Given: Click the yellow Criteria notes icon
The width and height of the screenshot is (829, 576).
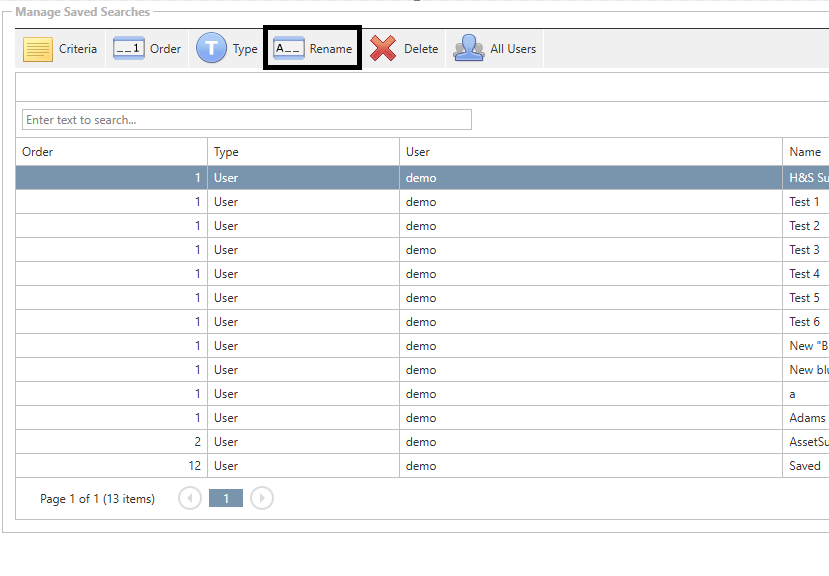Looking at the screenshot, I should pyautogui.click(x=38, y=49).
